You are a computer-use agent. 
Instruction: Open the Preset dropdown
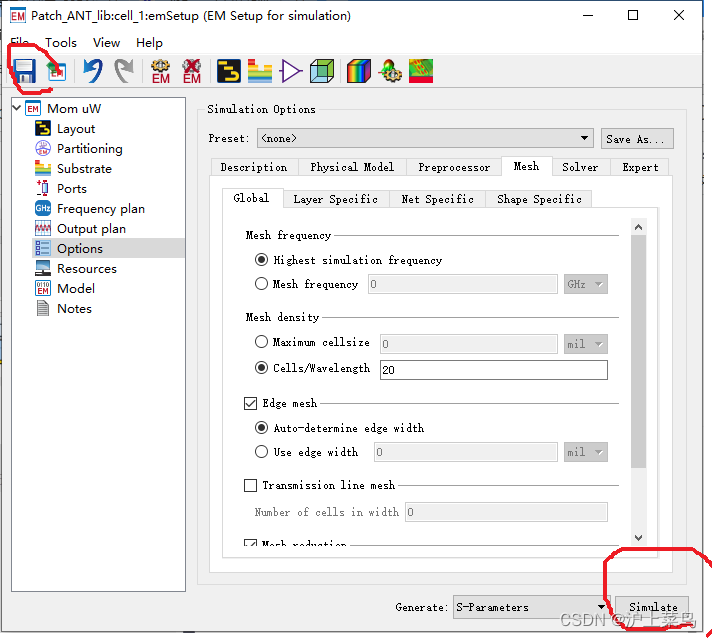tap(425, 138)
